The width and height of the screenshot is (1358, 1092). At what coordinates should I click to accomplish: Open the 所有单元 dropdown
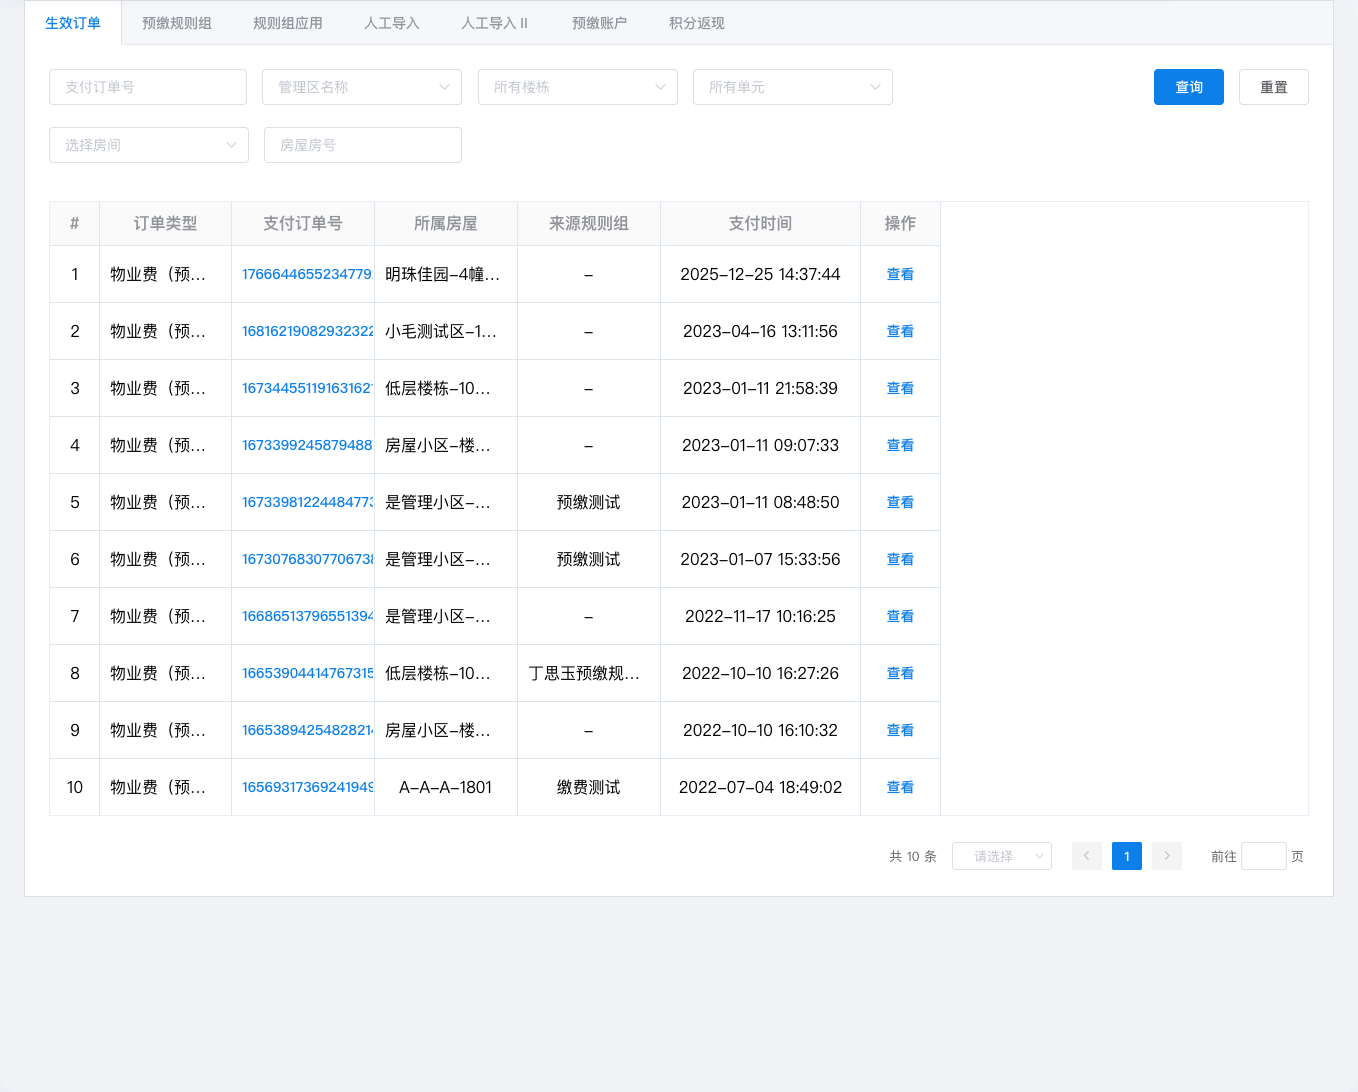792,87
